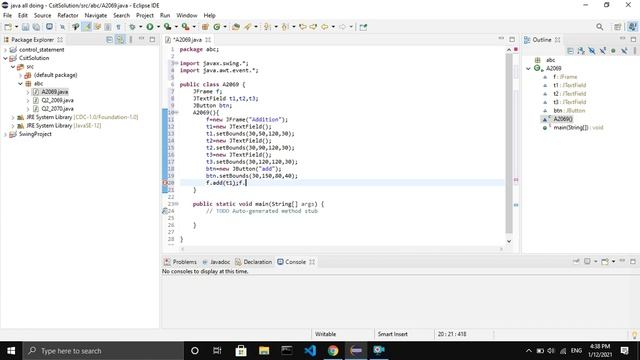
Task: Click the Previous Annotation icon
Action: click(x=285, y=27)
